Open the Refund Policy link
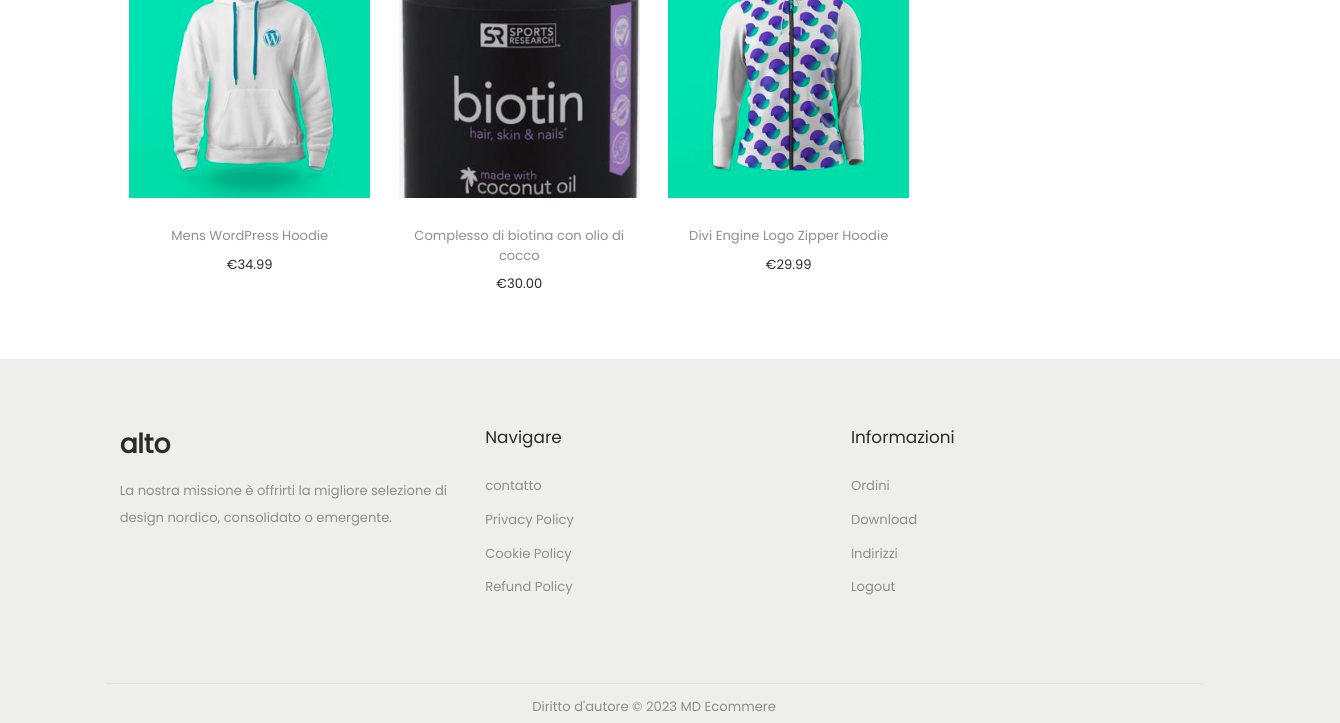This screenshot has height=723, width=1340. pos(528,587)
